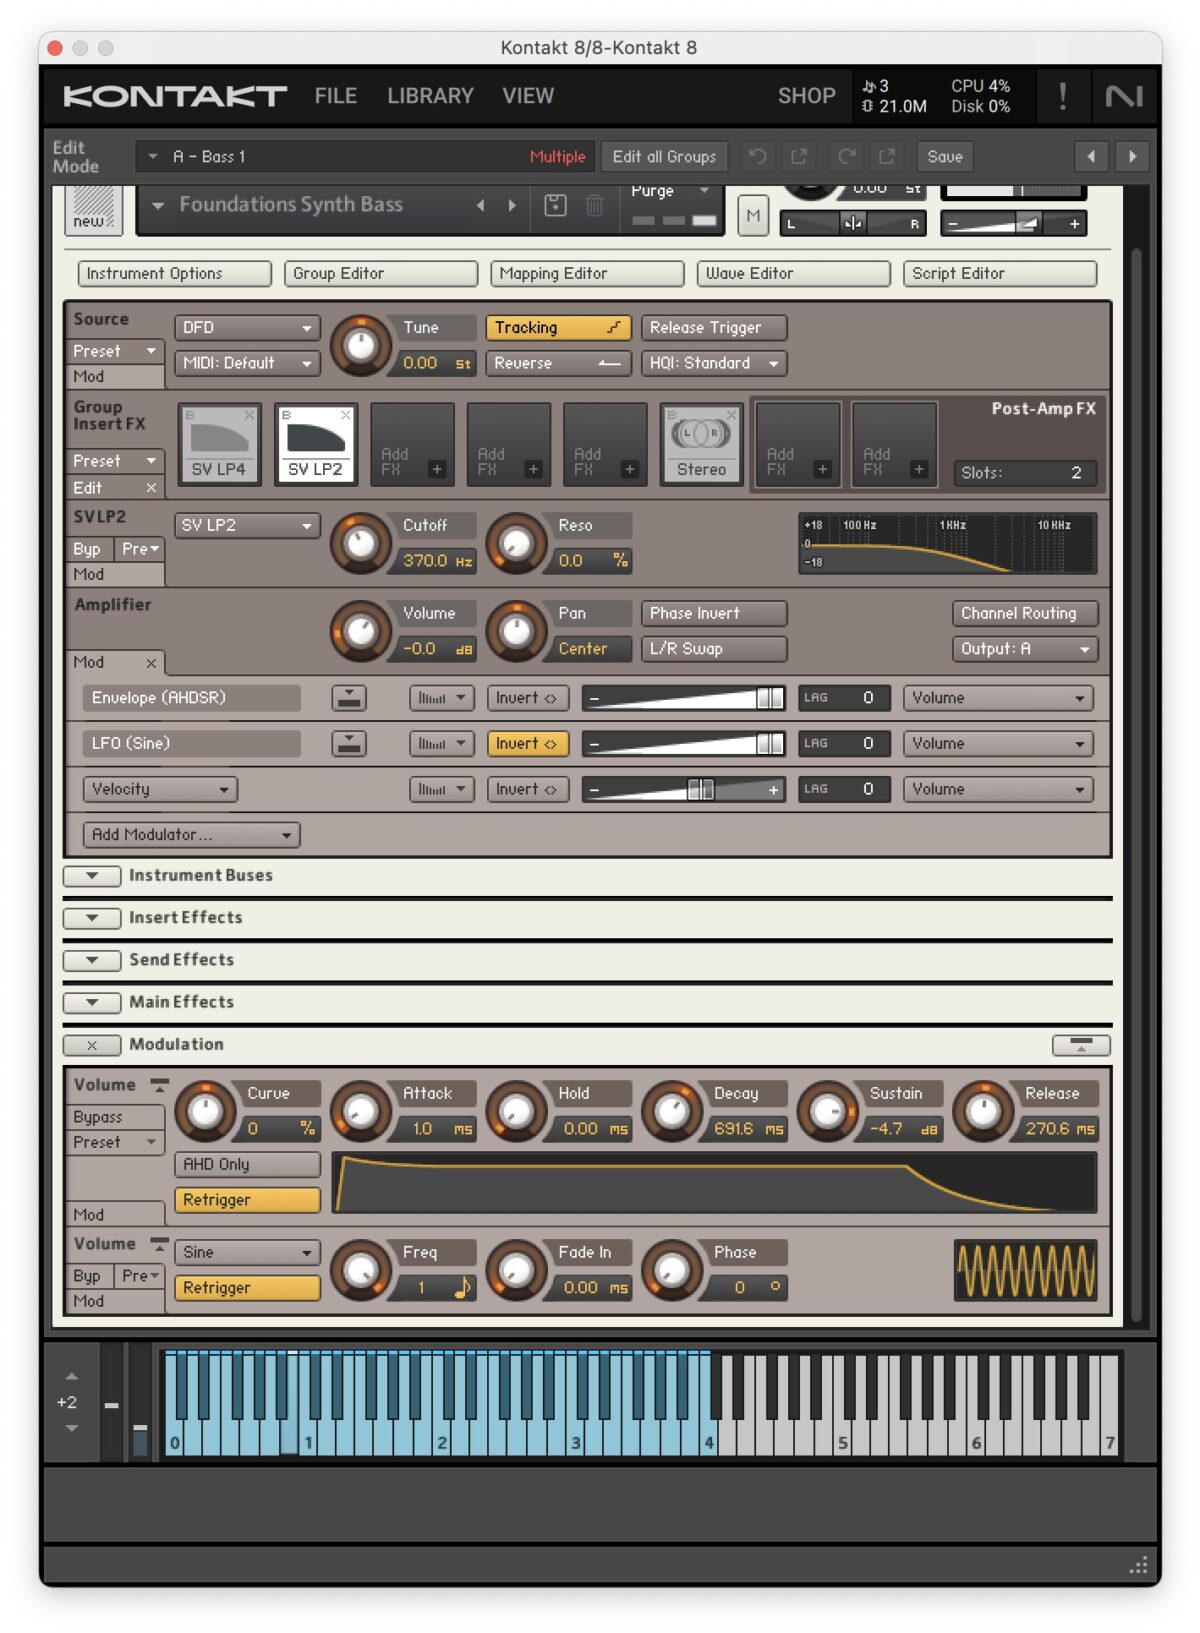1200x1633 pixels.
Task: Add FX in last post-amp slot
Action: pos(894,444)
